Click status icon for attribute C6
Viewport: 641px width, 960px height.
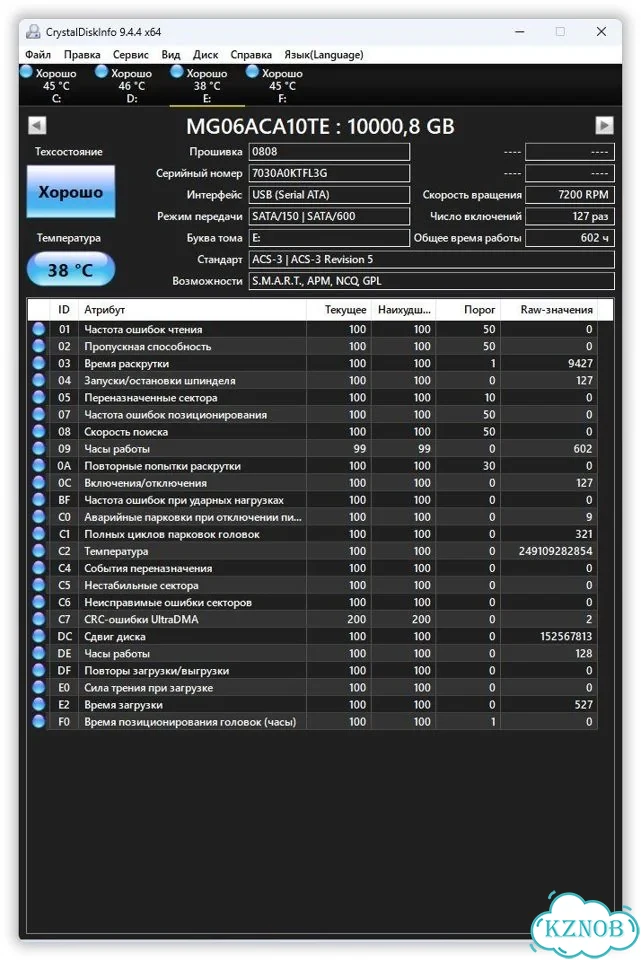[x=39, y=602]
